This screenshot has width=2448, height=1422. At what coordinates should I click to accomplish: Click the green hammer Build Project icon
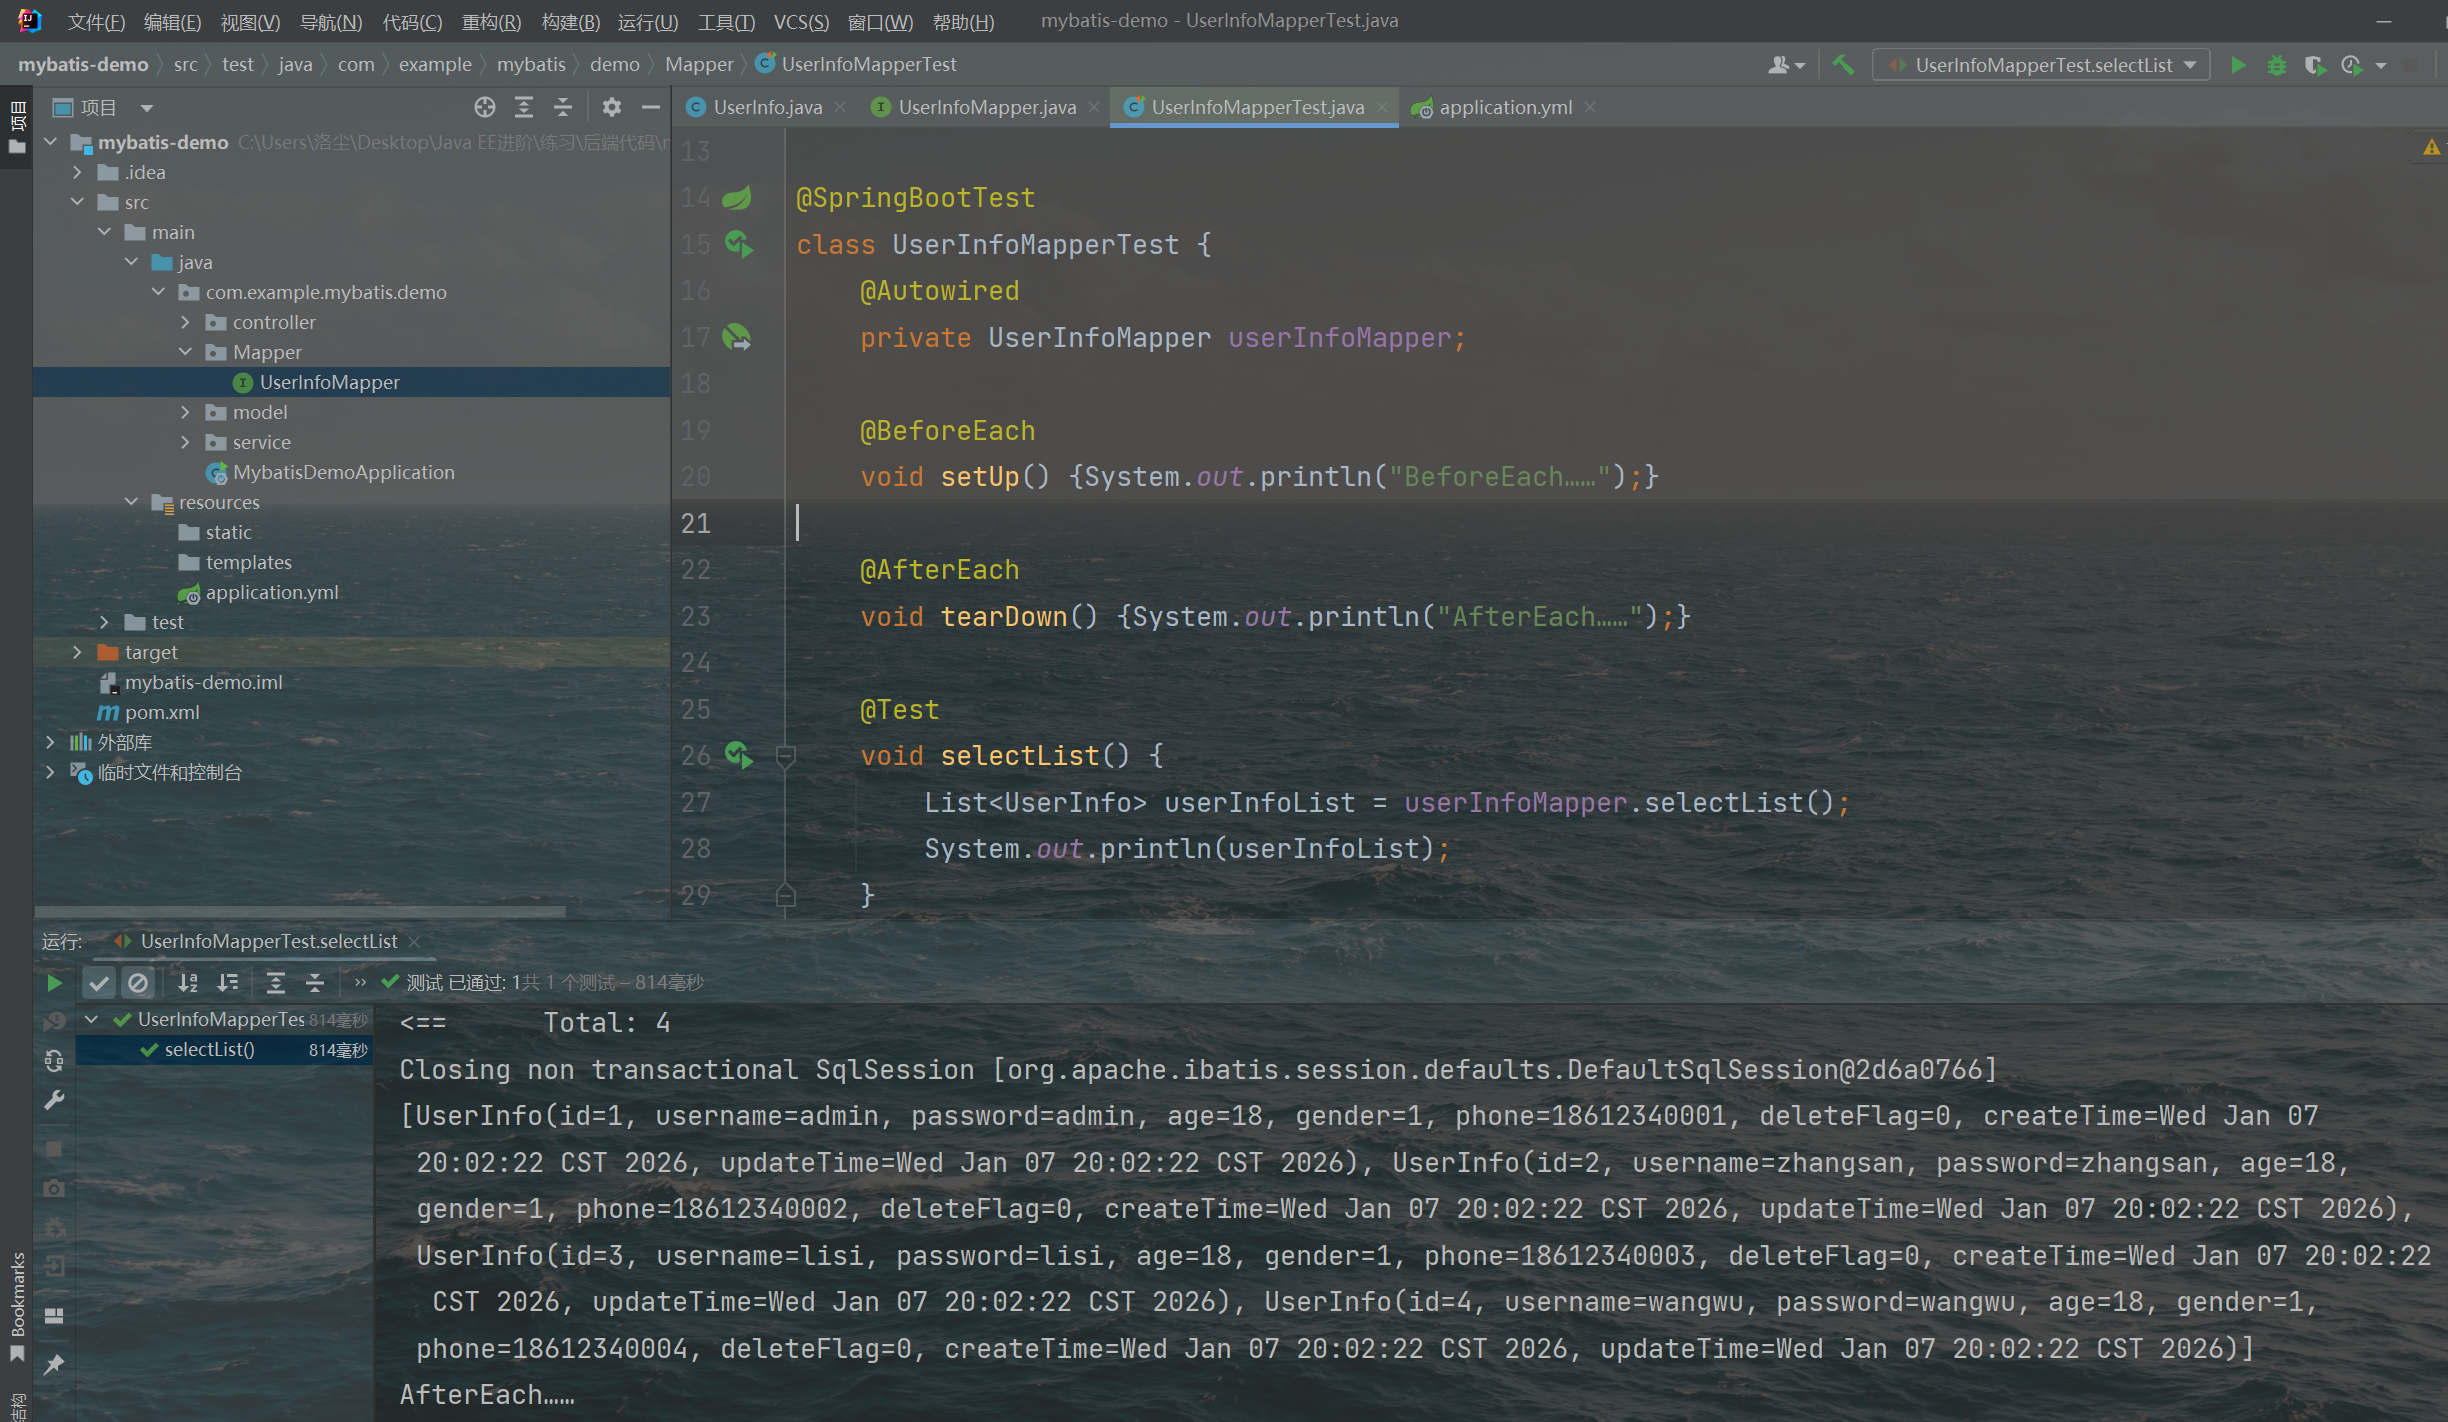click(1843, 65)
